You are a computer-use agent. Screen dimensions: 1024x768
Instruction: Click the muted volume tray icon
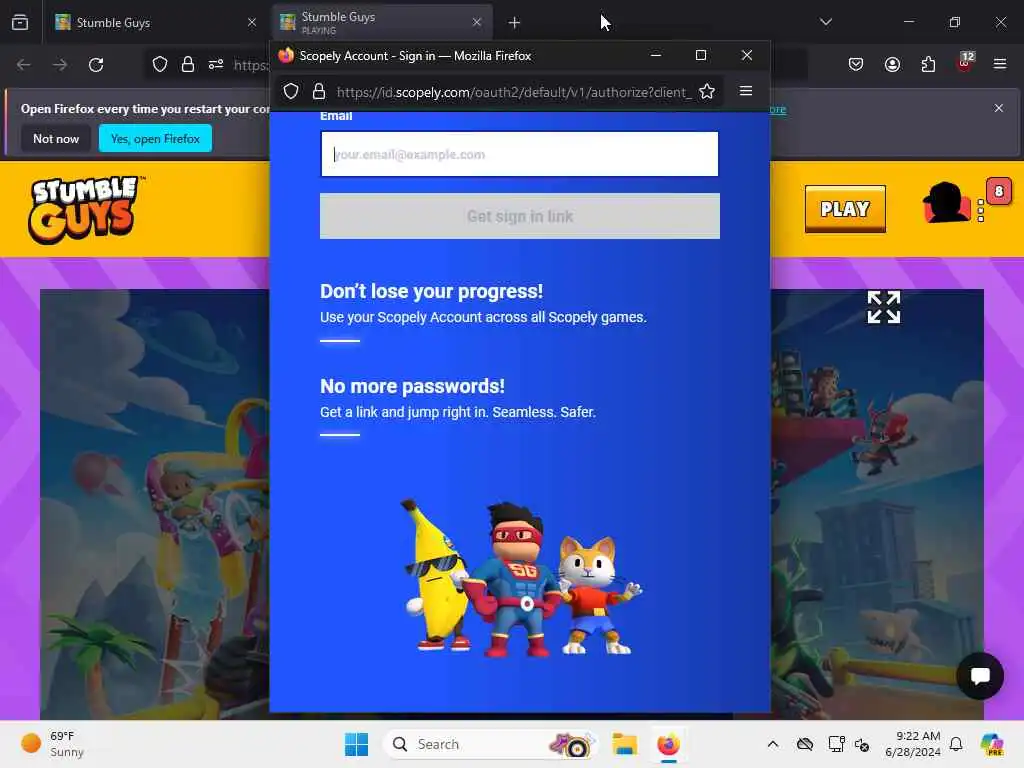click(861, 744)
